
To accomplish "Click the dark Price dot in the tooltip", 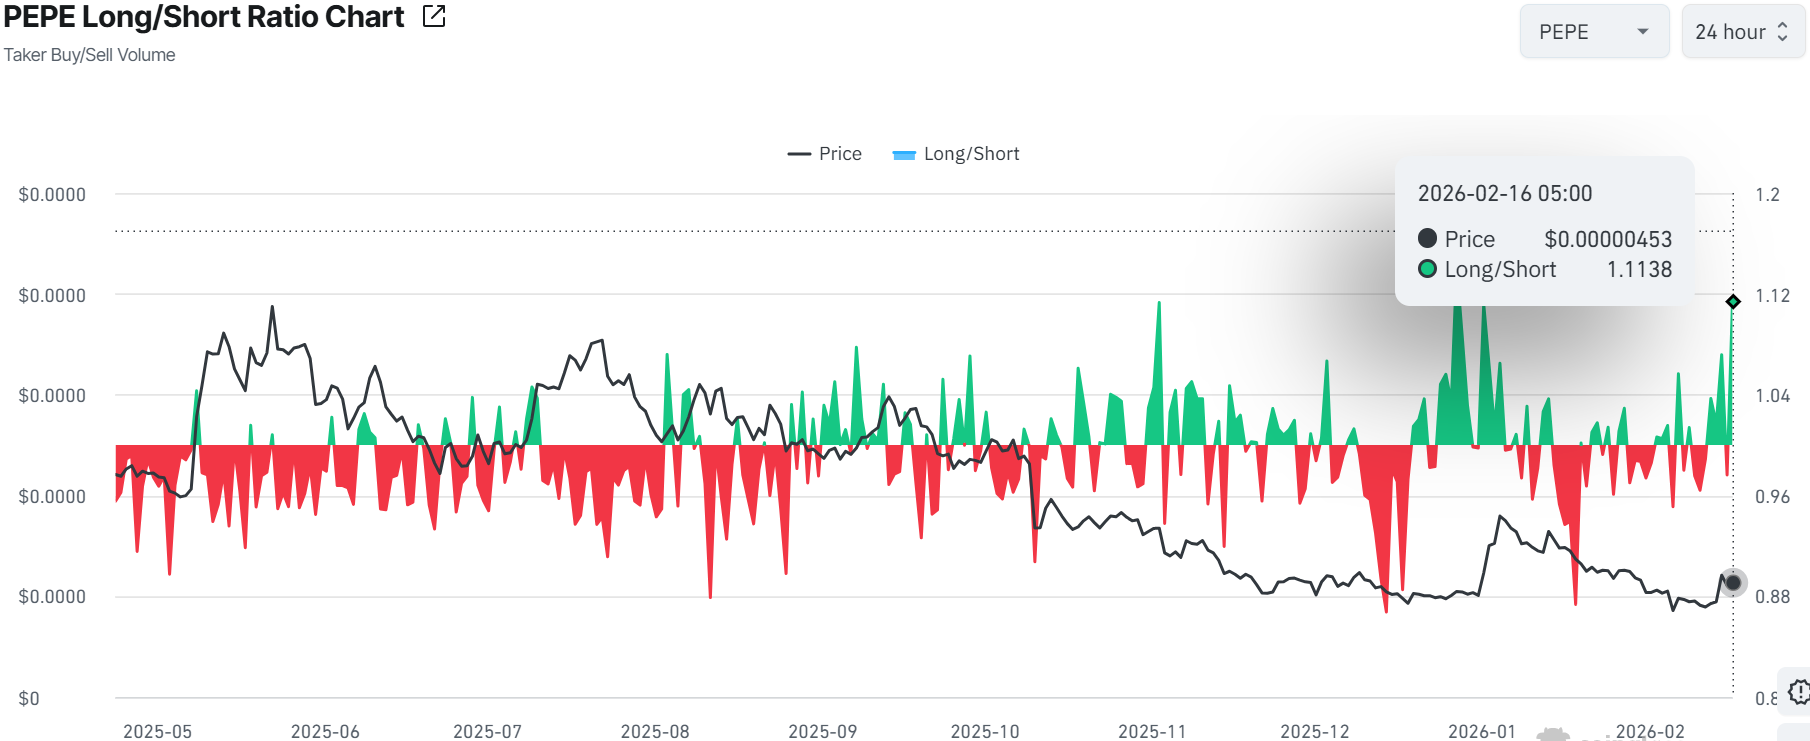I will click(1427, 239).
